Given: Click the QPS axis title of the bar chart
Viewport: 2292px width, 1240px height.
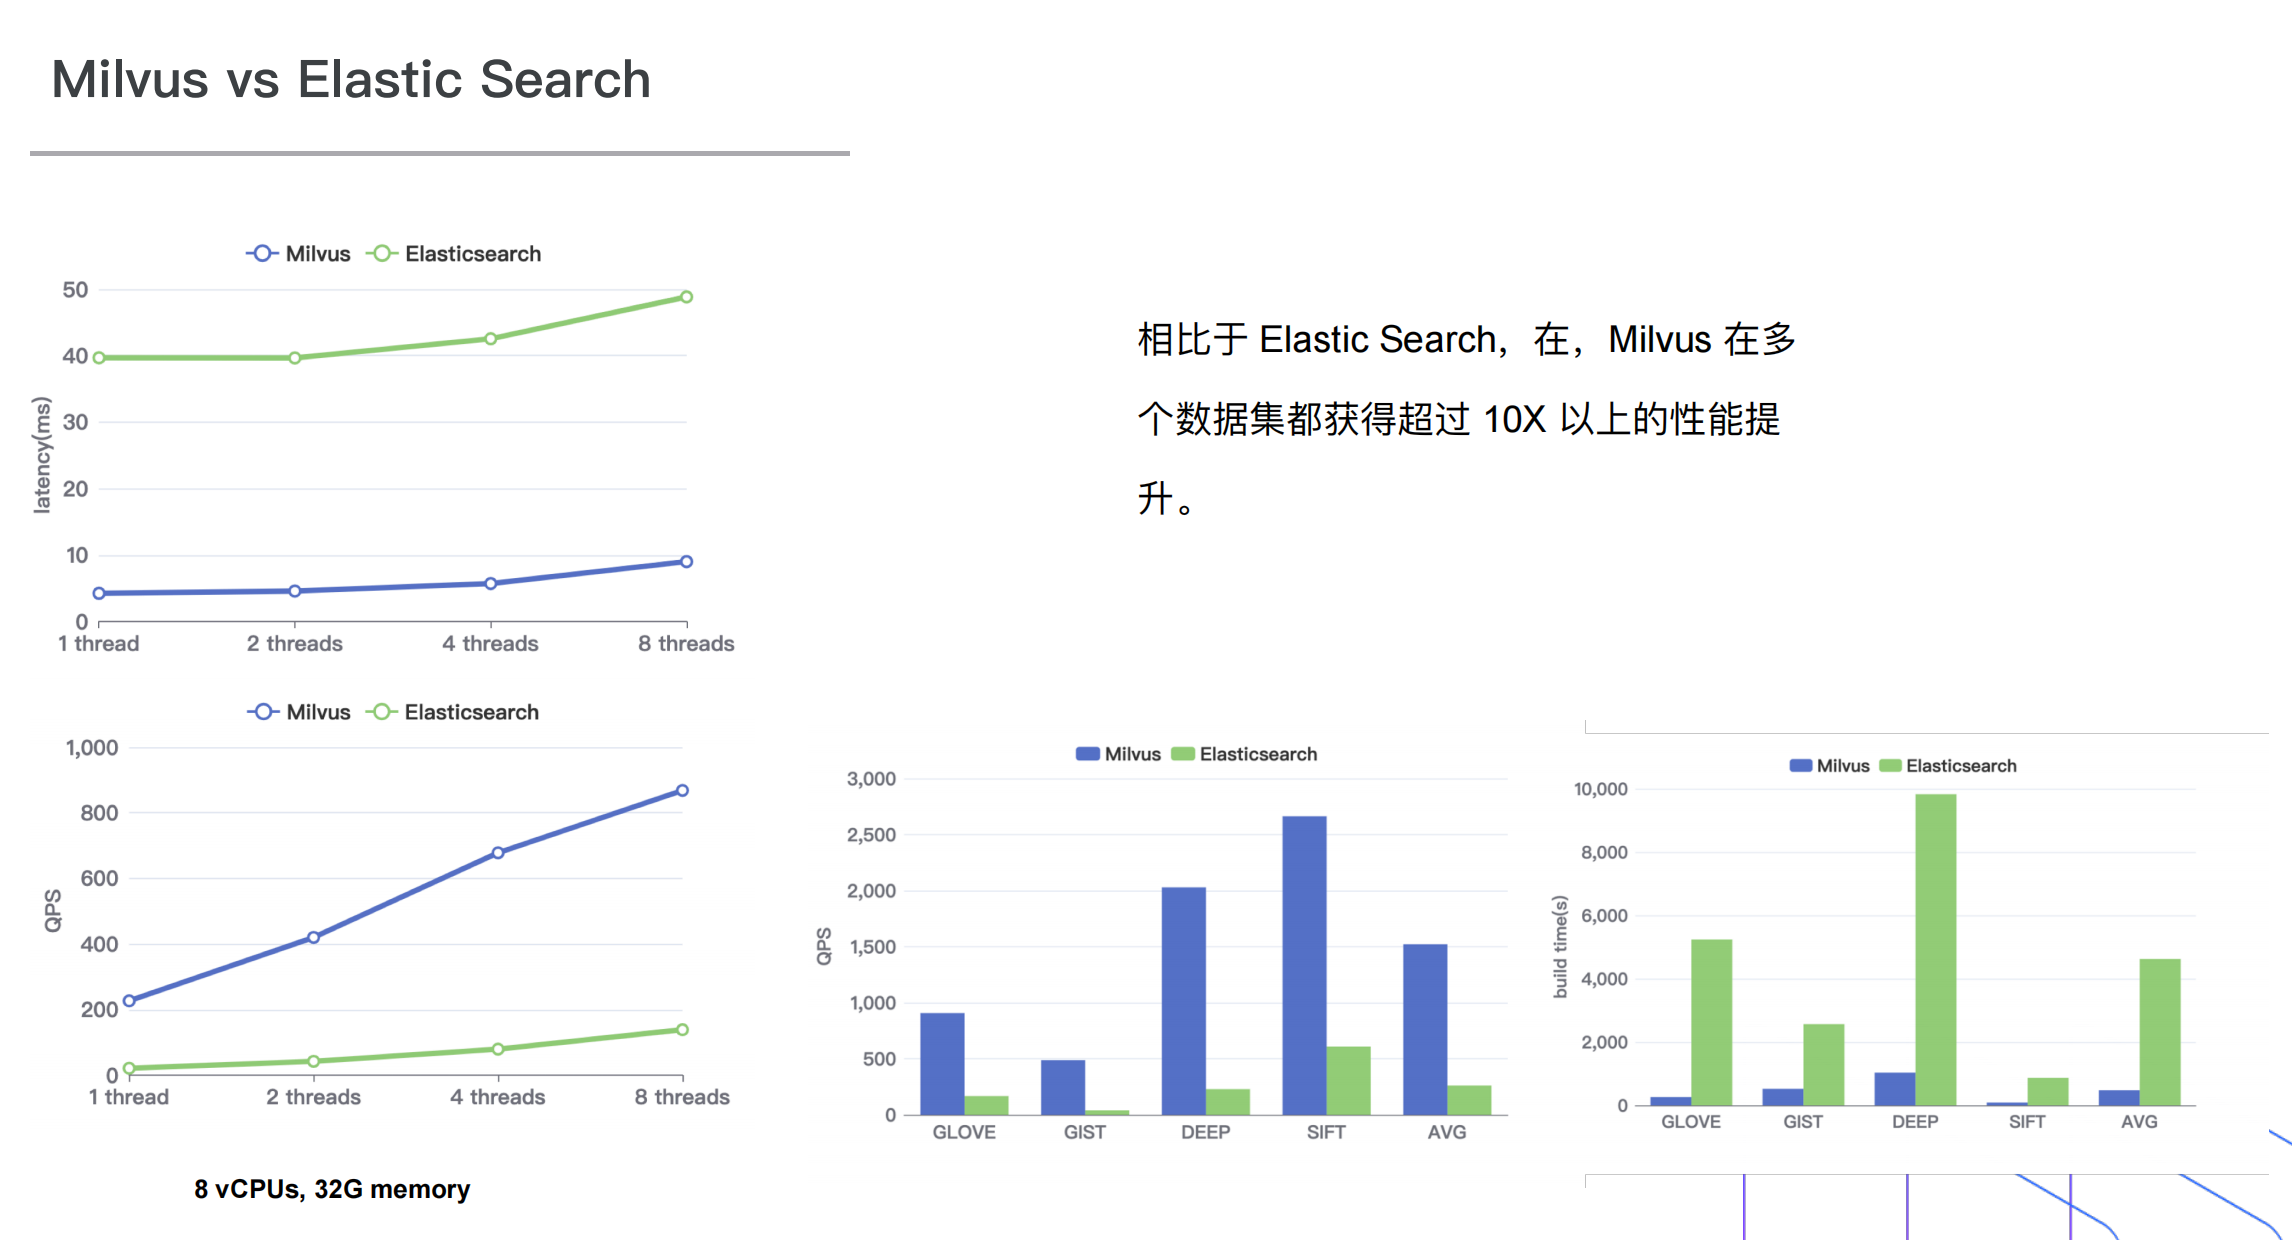Looking at the screenshot, I should 824,946.
